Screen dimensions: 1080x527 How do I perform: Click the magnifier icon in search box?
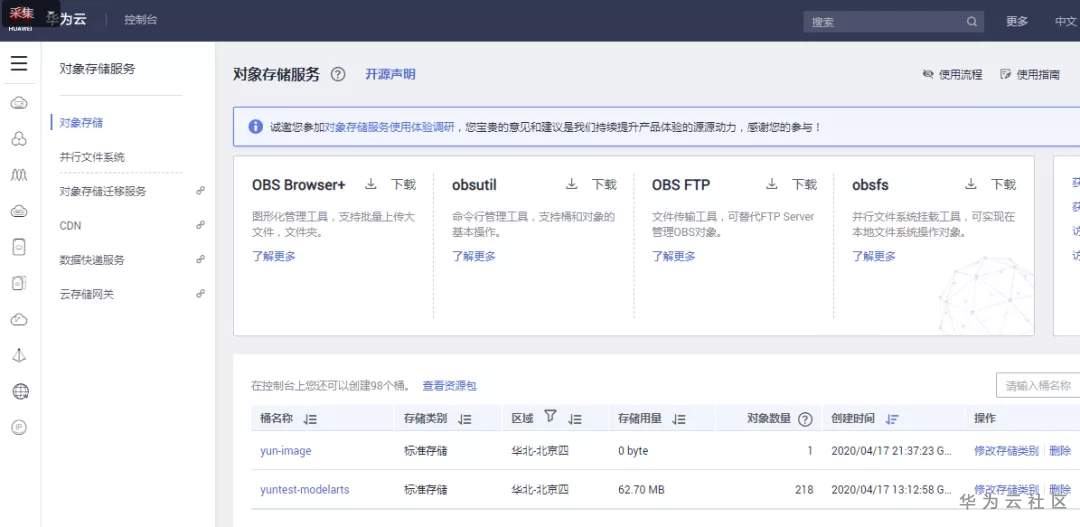[972, 21]
